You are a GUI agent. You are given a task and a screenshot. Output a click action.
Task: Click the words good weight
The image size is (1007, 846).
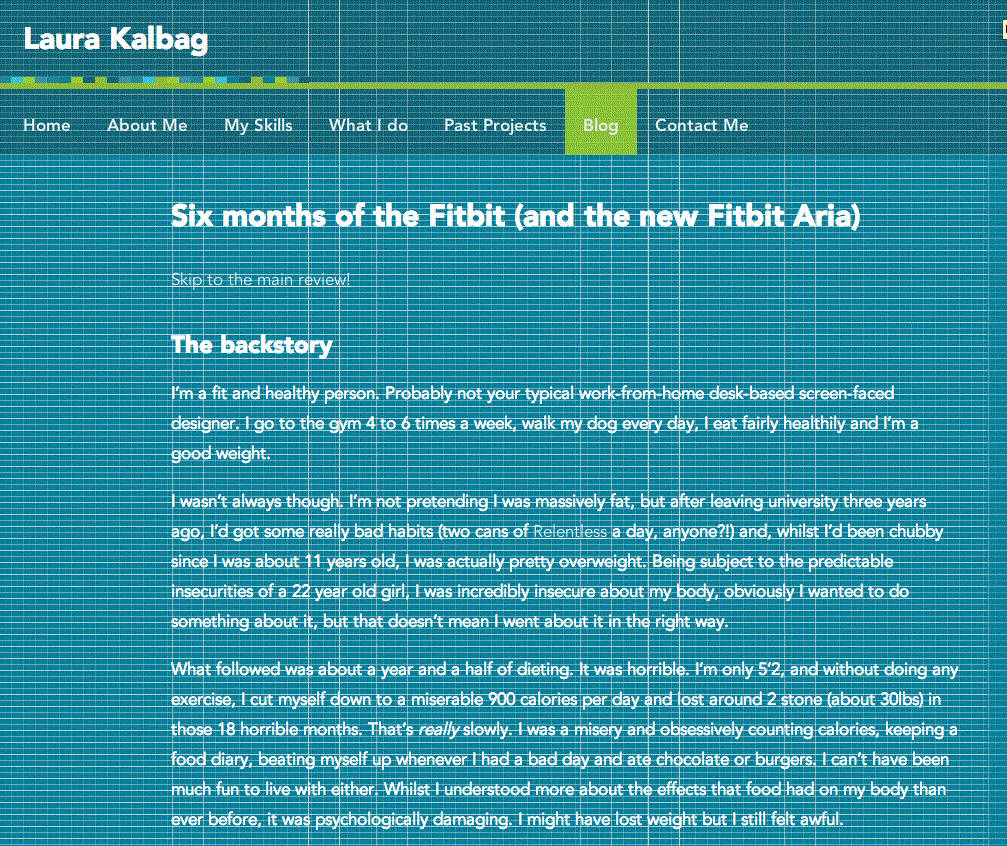(220, 454)
